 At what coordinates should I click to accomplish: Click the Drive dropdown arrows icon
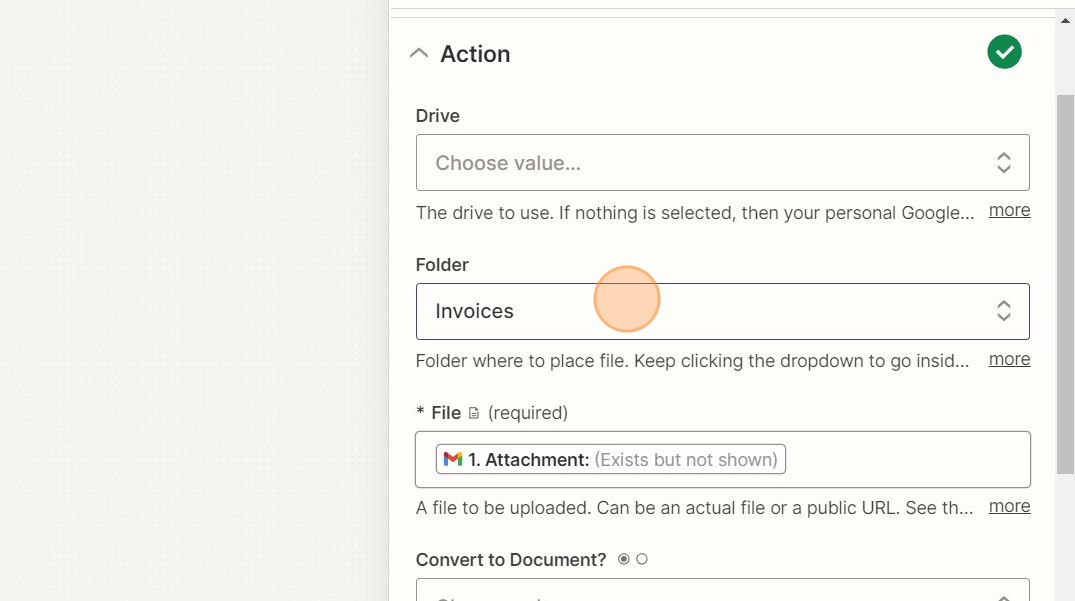(x=1003, y=163)
